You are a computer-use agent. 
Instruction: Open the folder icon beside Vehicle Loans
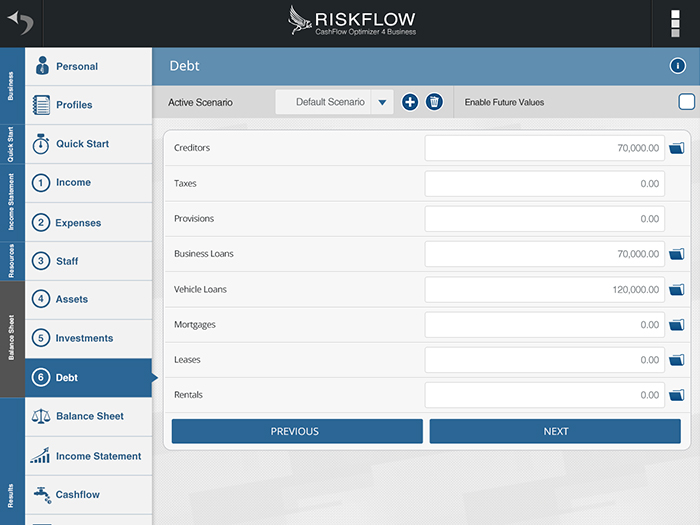tap(677, 290)
